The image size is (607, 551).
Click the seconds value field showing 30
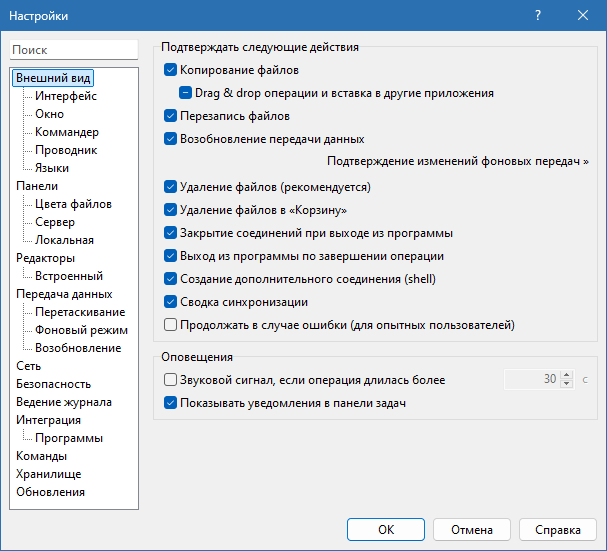pyautogui.click(x=532, y=379)
